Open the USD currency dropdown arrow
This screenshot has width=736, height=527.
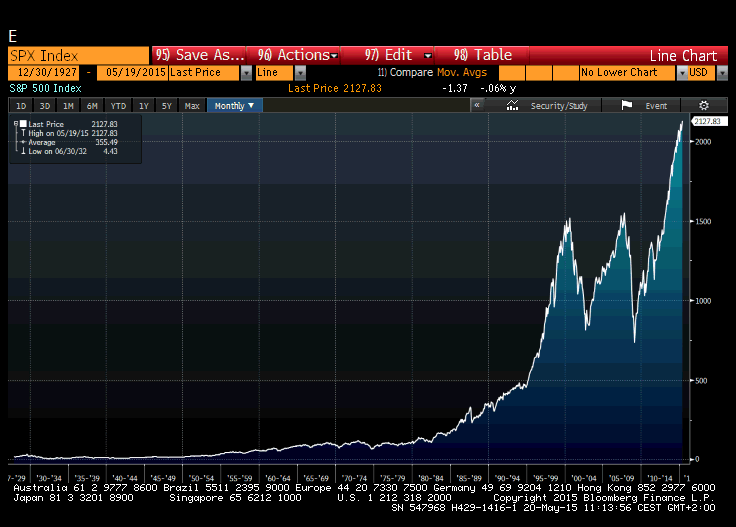(x=722, y=73)
